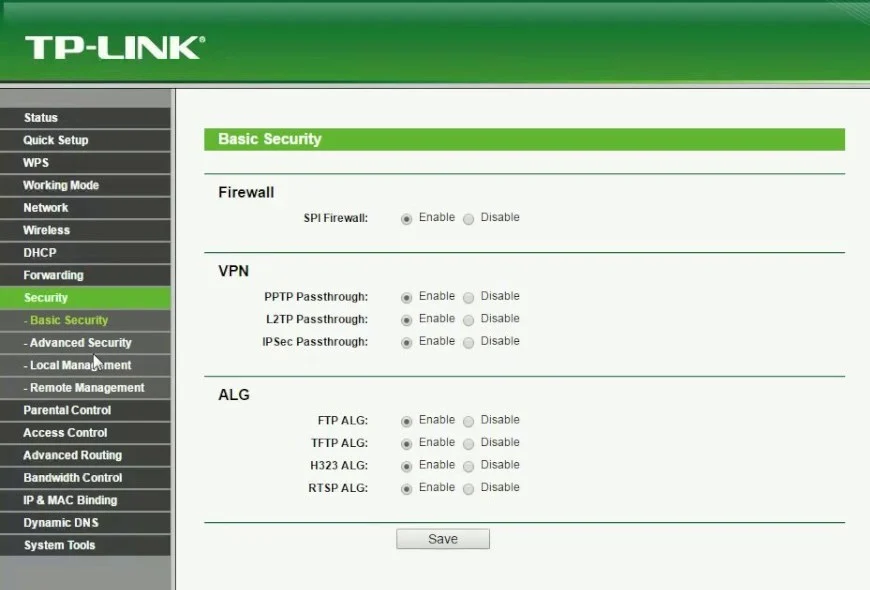The image size is (870, 590).
Task: Disable FTP ALG option
Action: coord(469,422)
